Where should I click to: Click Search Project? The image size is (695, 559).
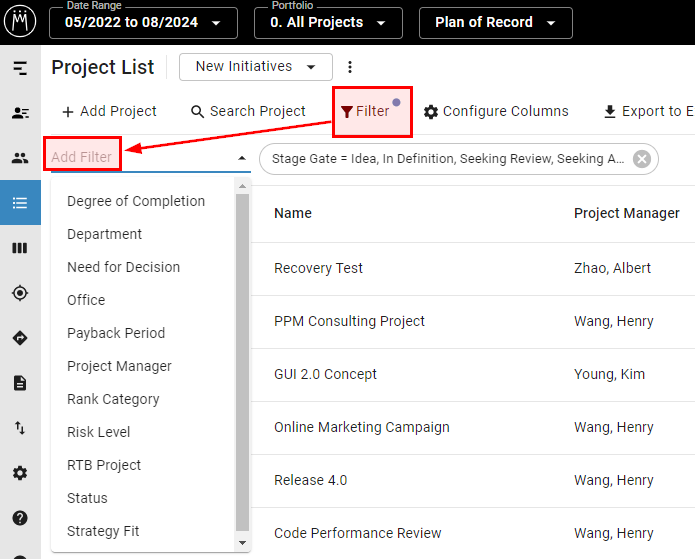(x=248, y=111)
